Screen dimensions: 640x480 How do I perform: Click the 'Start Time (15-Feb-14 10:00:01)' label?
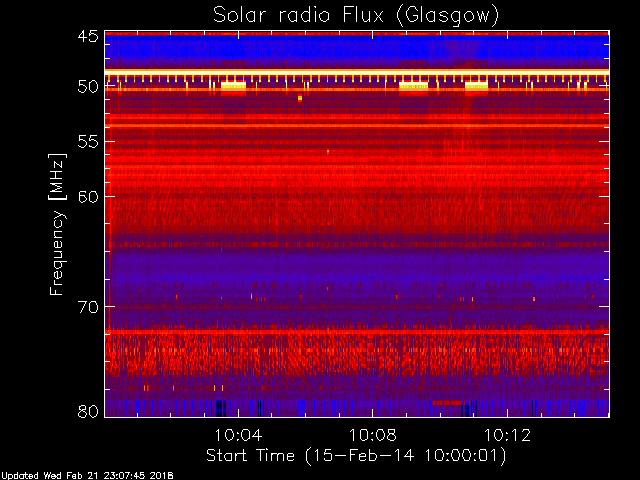(x=356, y=456)
